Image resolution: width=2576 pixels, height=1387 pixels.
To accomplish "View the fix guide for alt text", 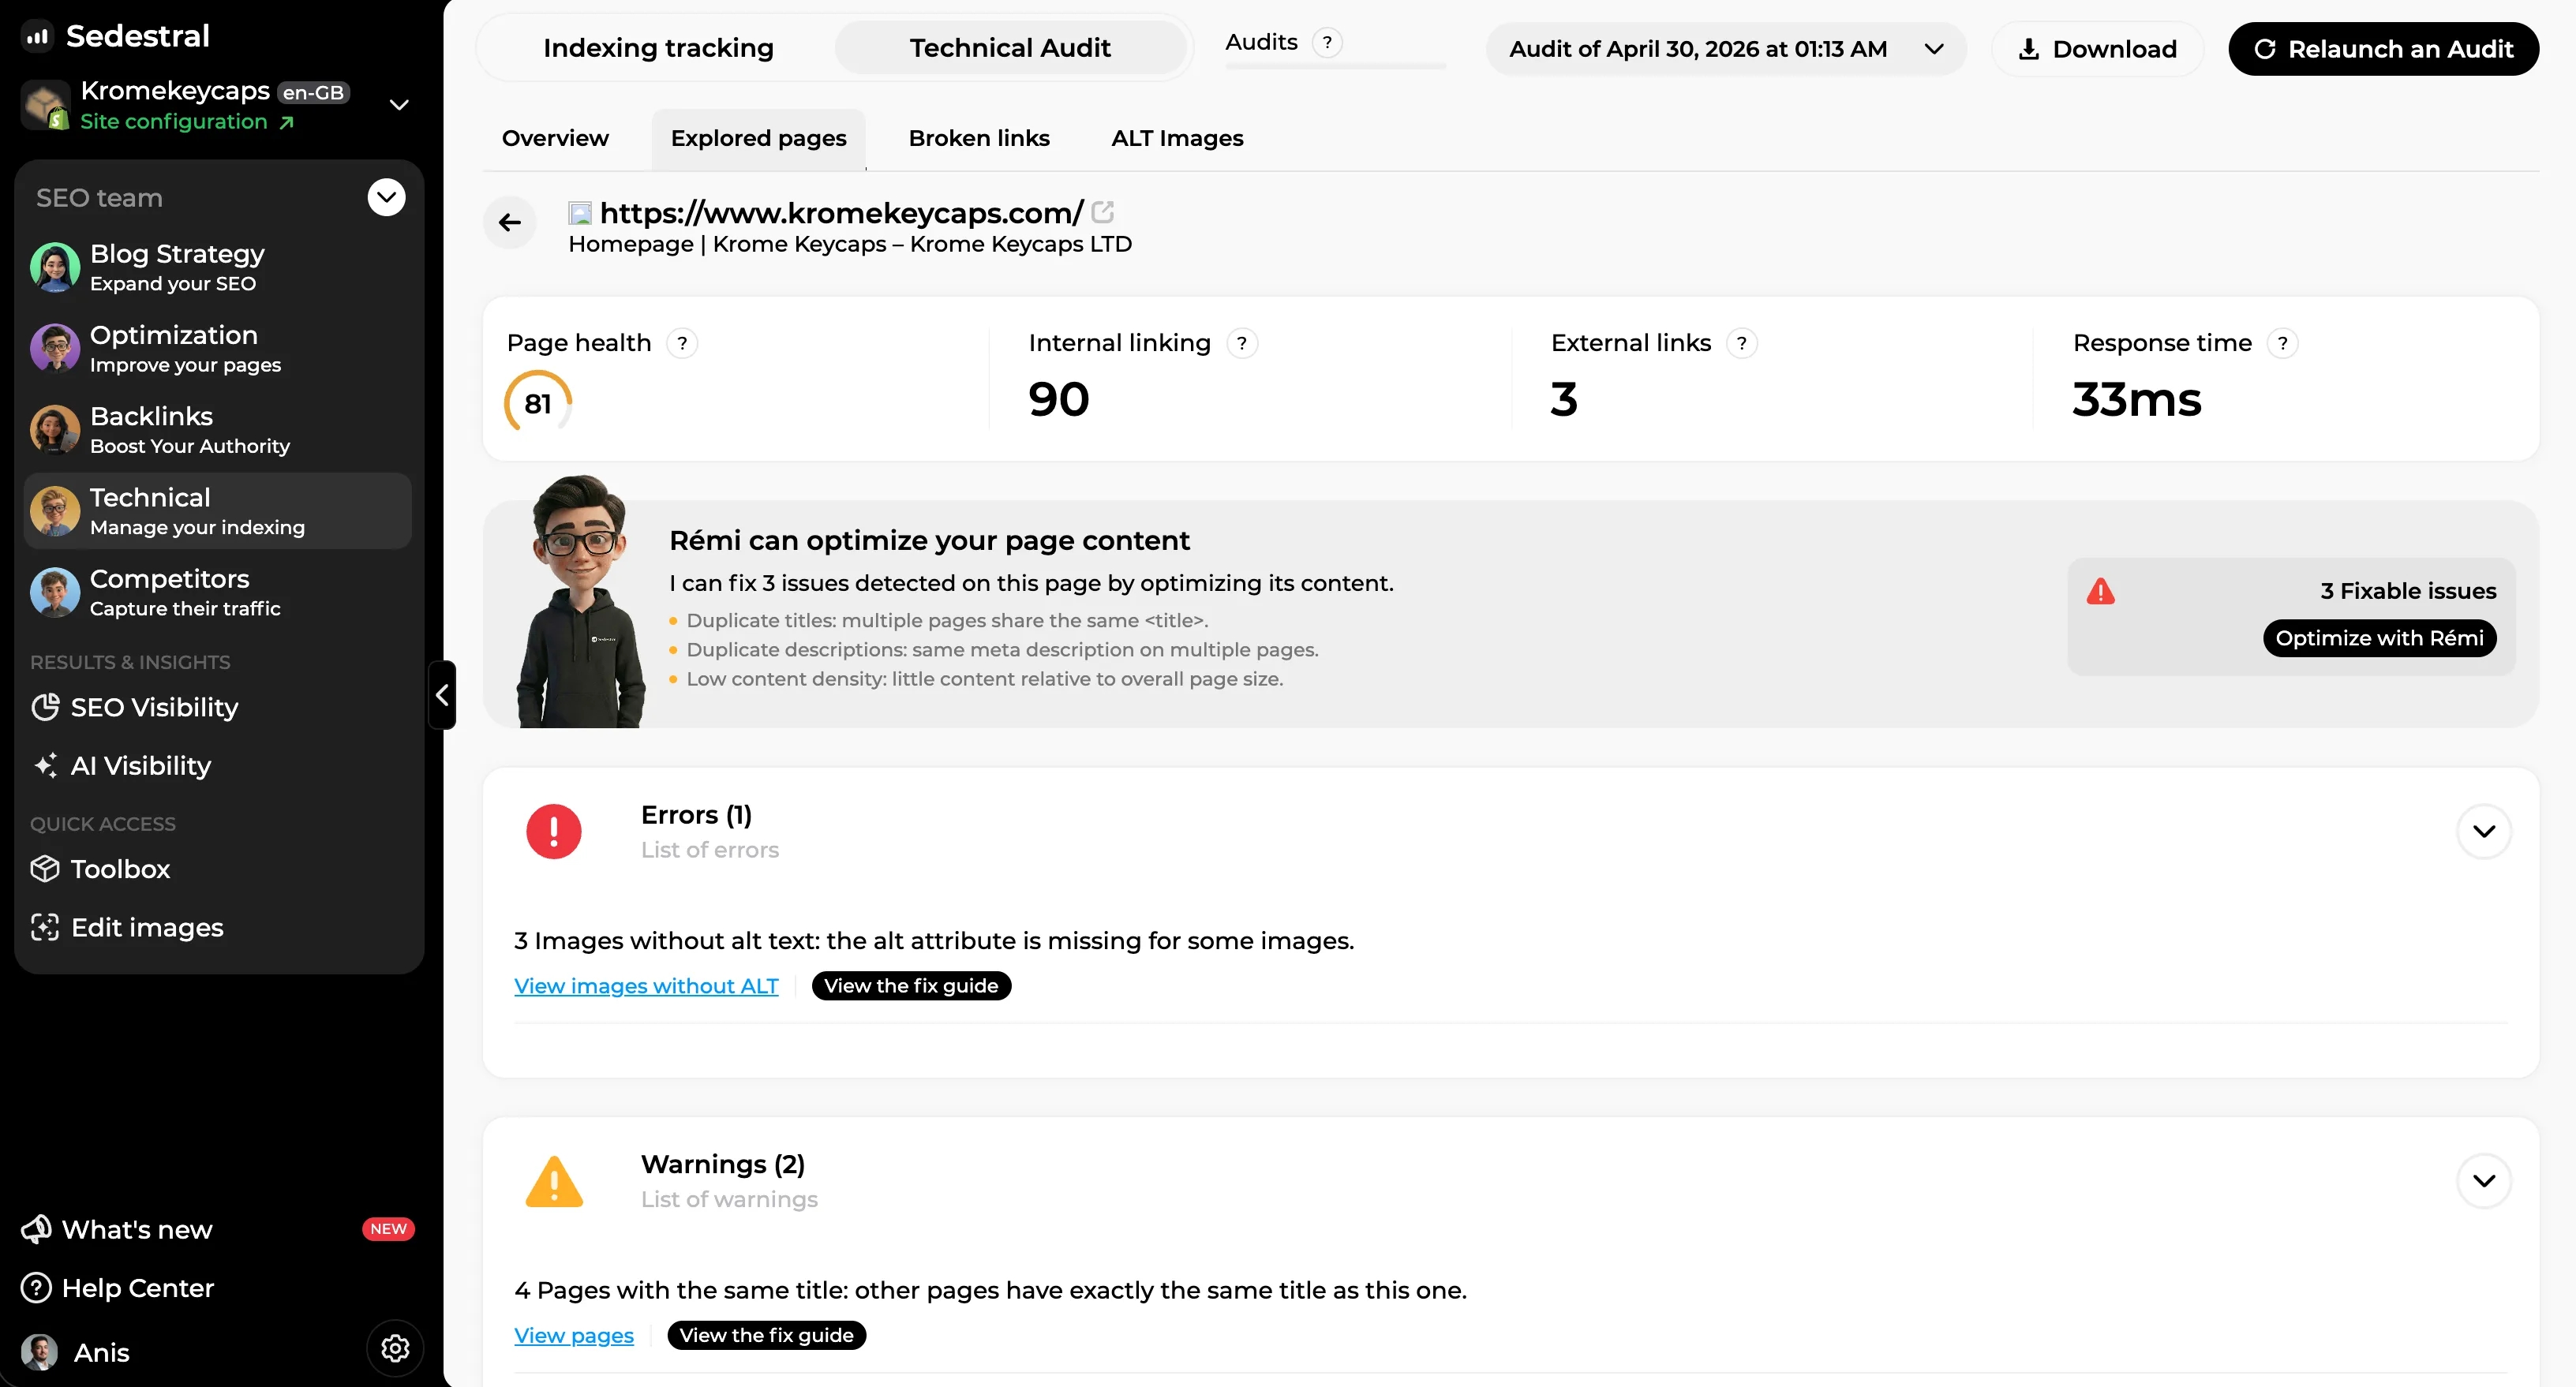I will [x=911, y=986].
